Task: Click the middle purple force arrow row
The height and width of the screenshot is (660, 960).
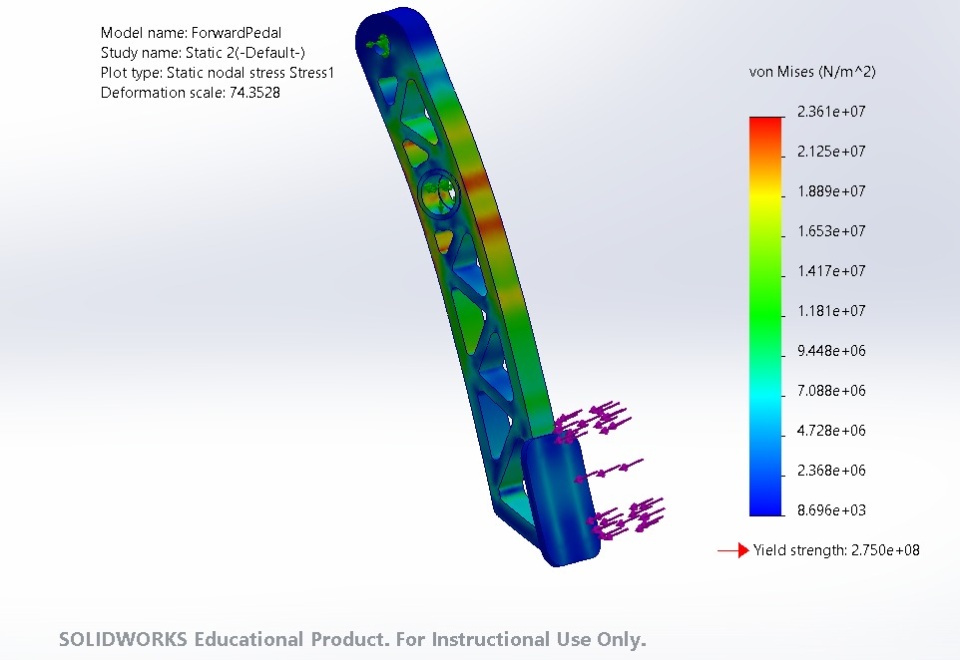Action: [609, 470]
